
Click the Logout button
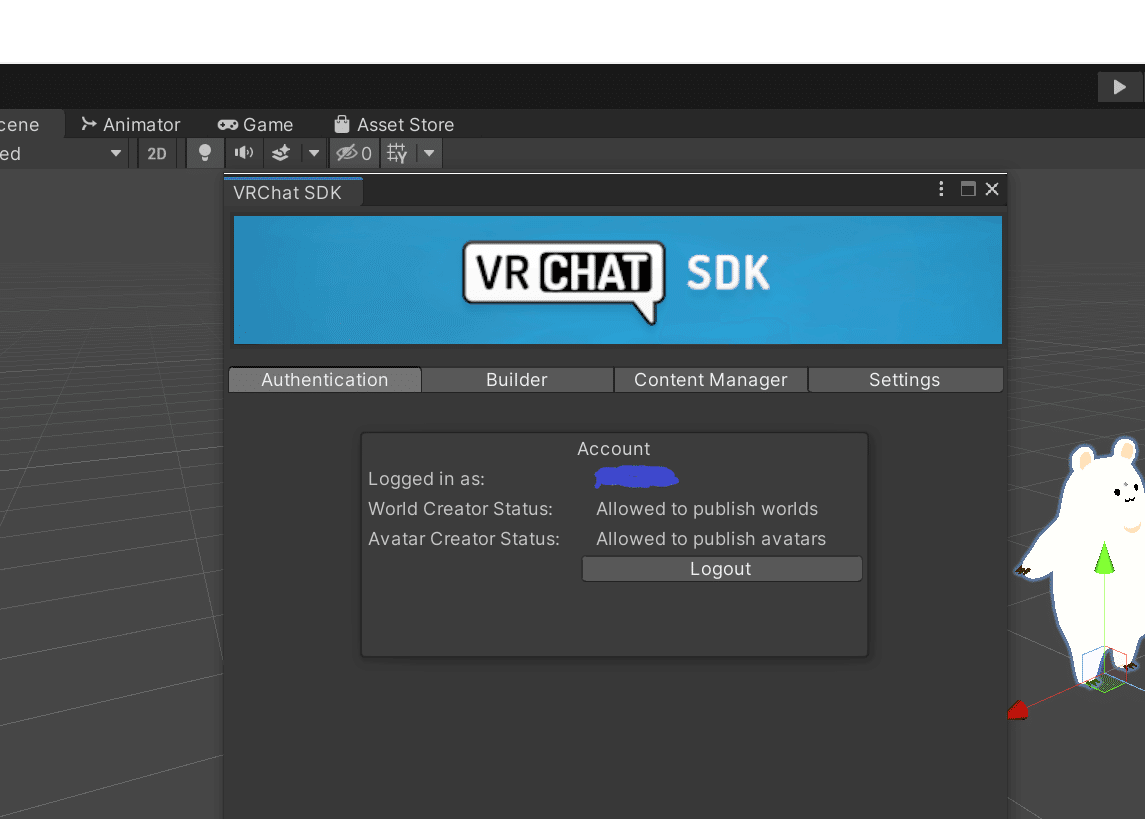[721, 569]
